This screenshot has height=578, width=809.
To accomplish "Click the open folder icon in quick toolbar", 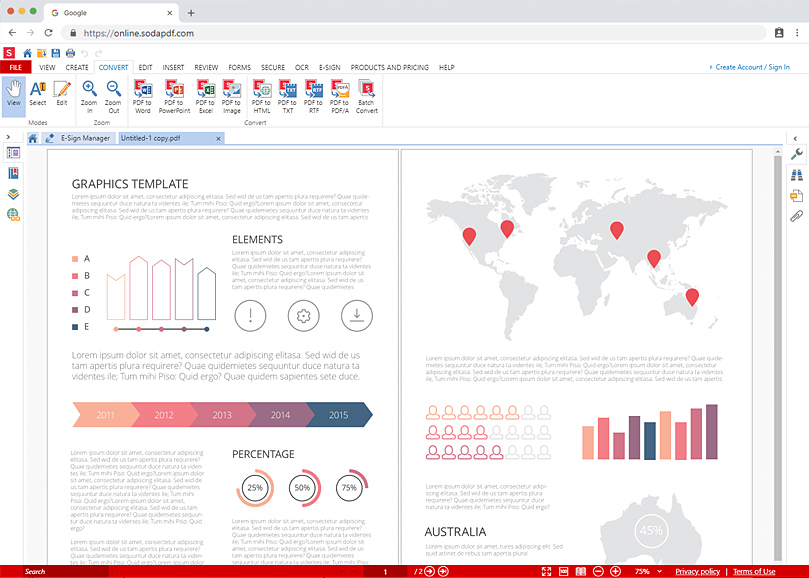I will click(x=42, y=53).
